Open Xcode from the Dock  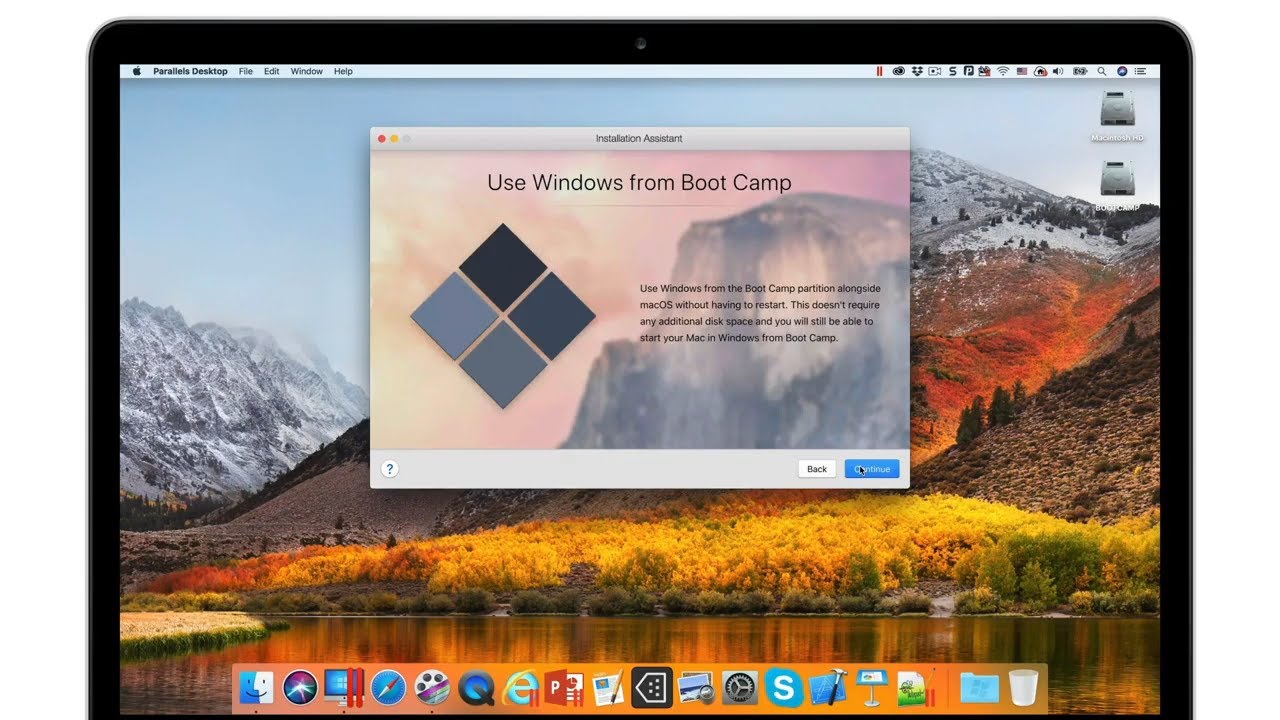(x=828, y=687)
